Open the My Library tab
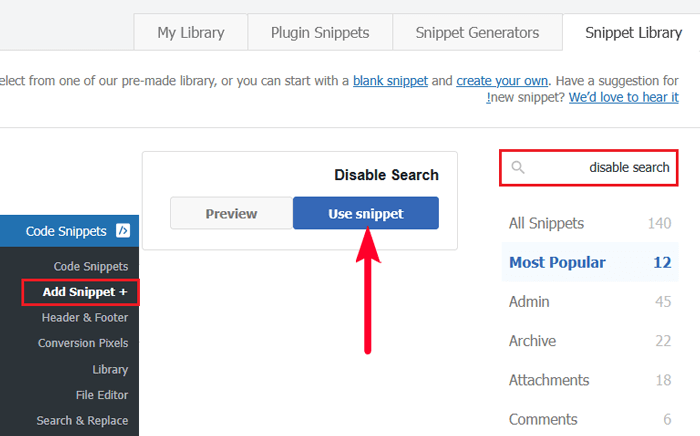 click(x=190, y=33)
